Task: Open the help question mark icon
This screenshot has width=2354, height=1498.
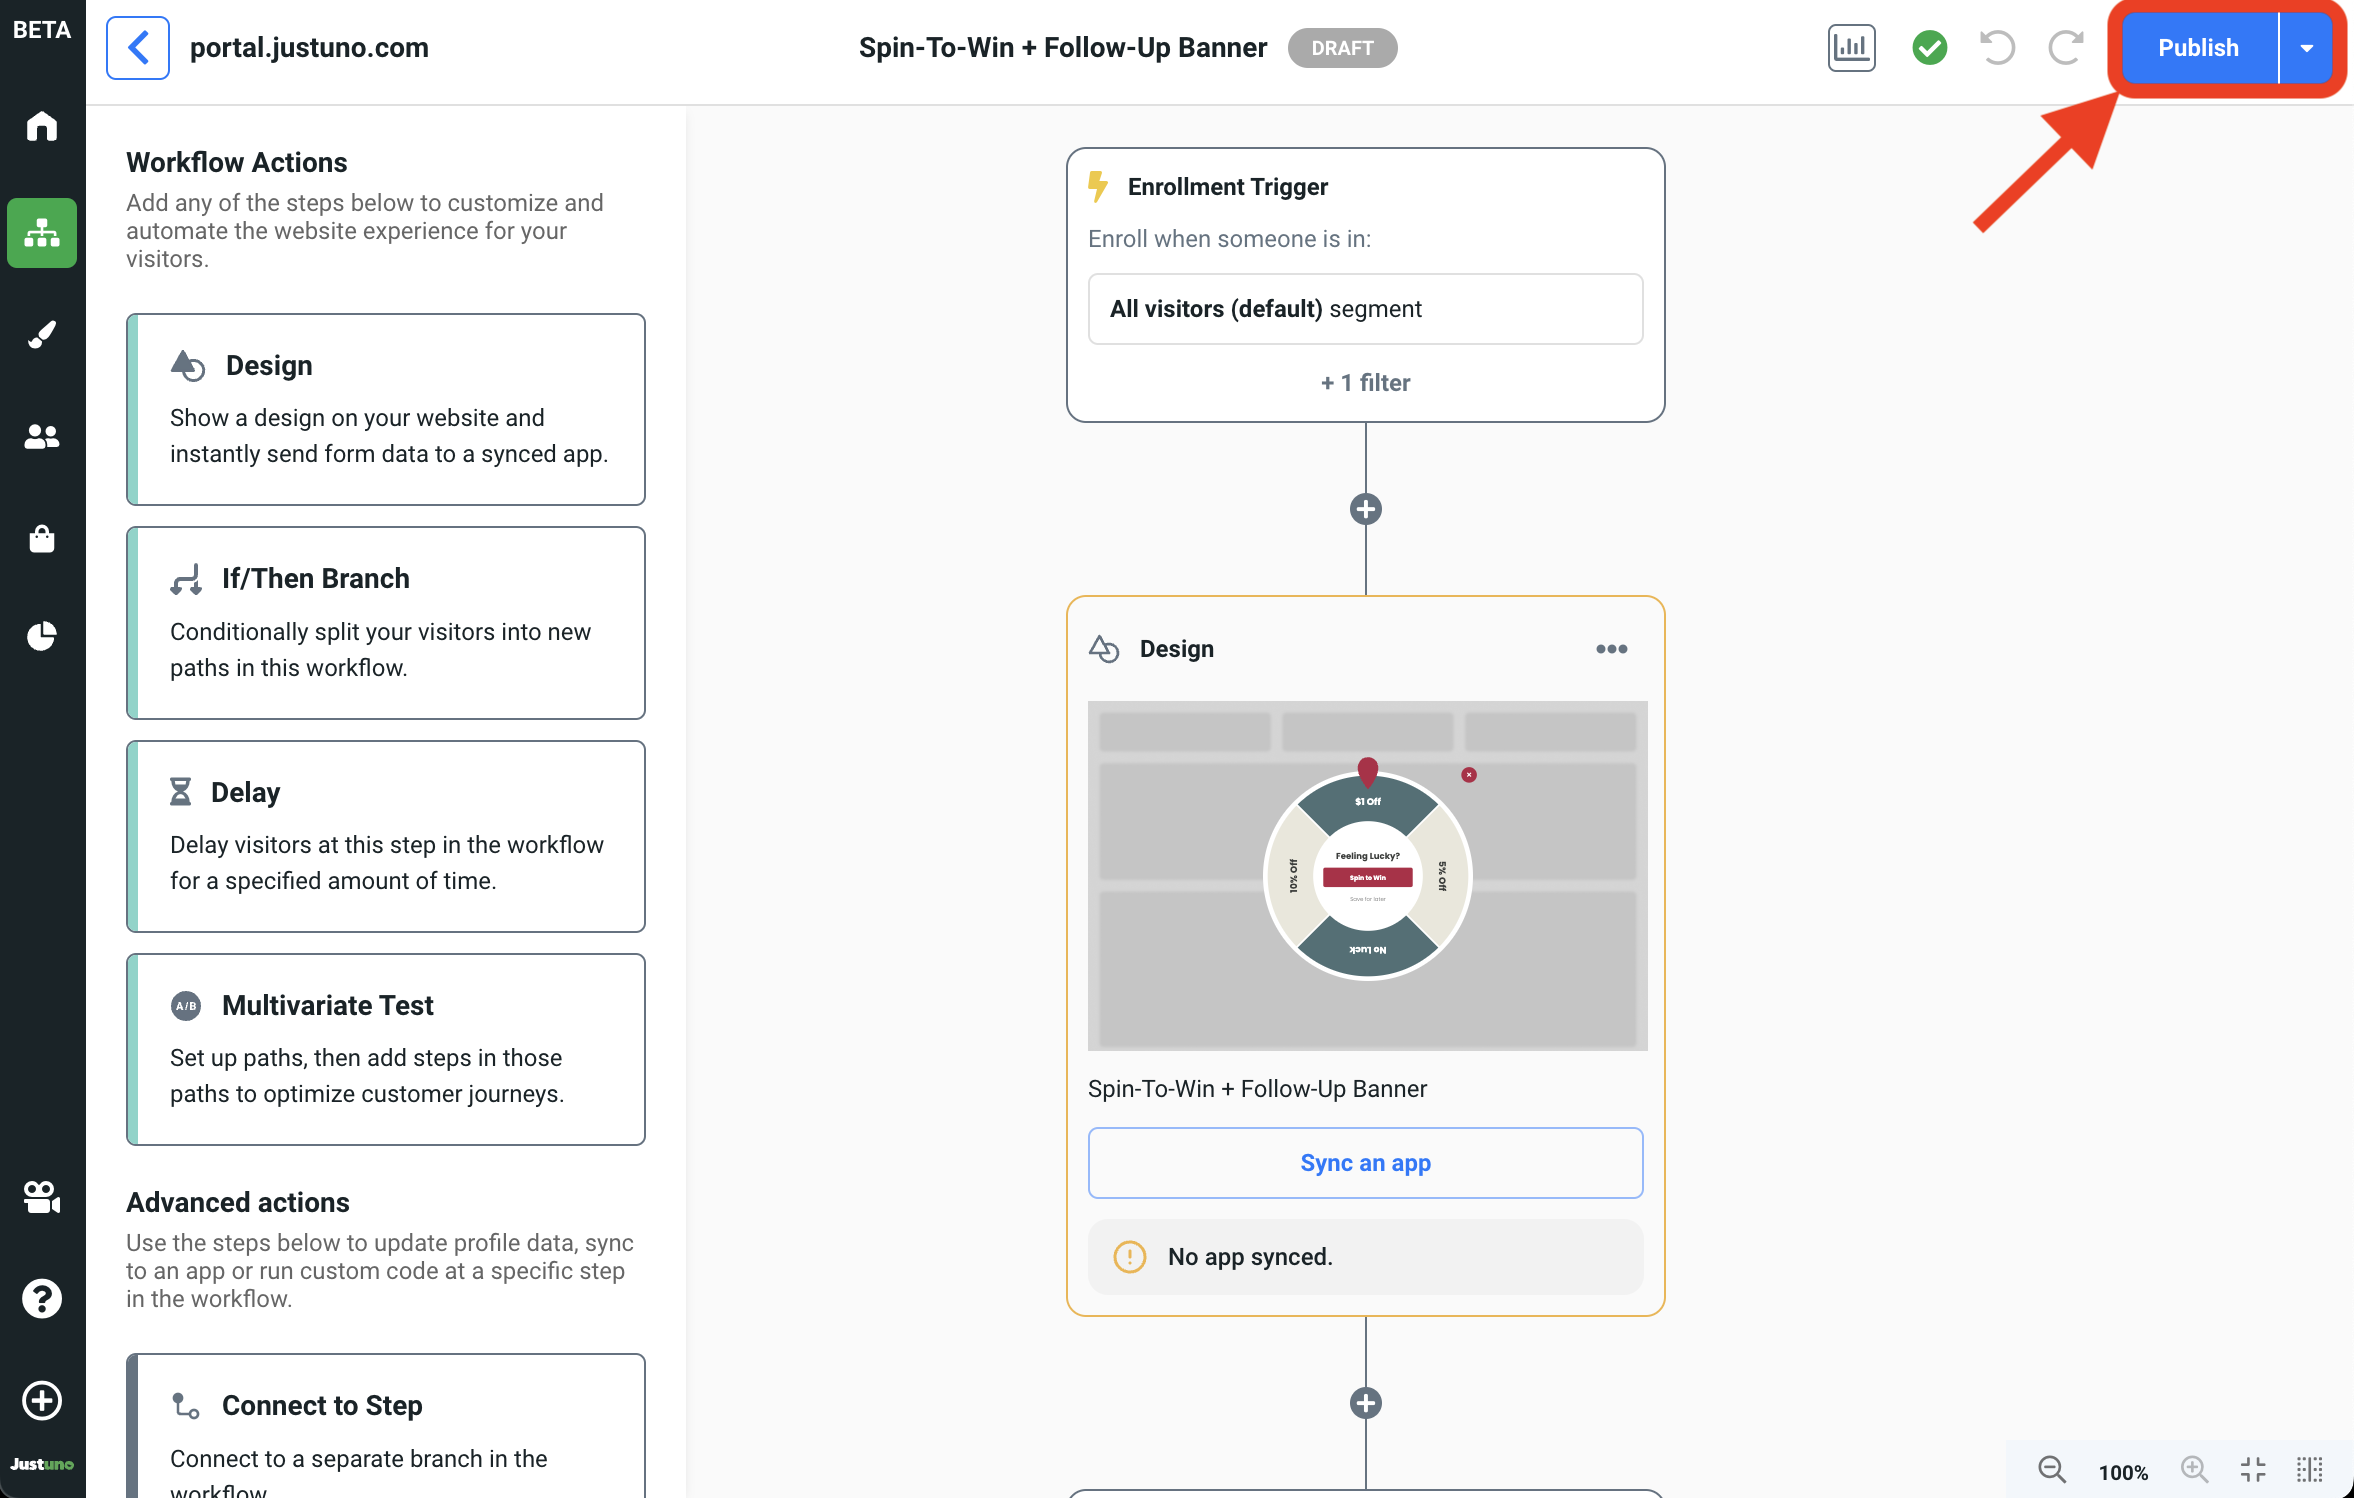Action: [42, 1298]
